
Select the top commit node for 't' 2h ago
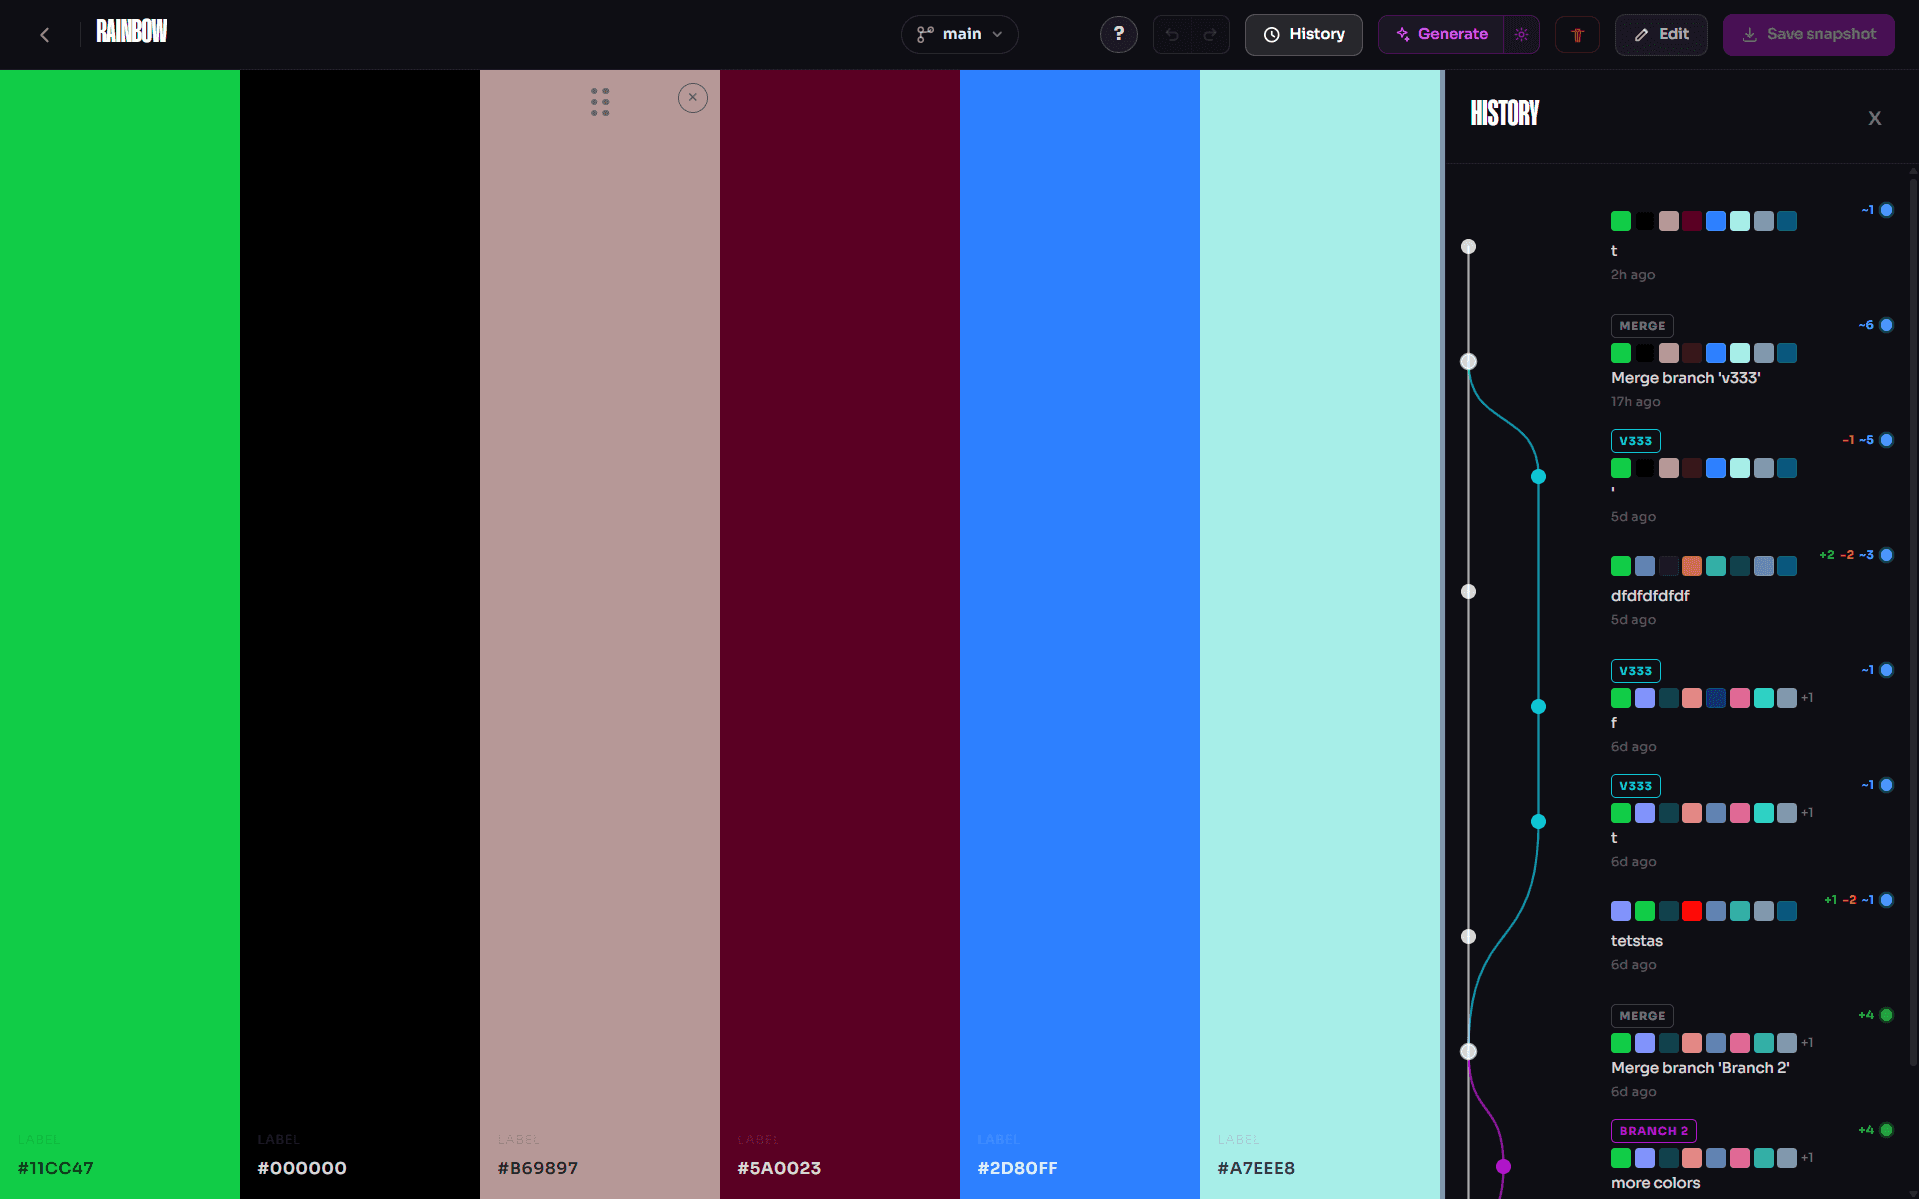(1468, 247)
